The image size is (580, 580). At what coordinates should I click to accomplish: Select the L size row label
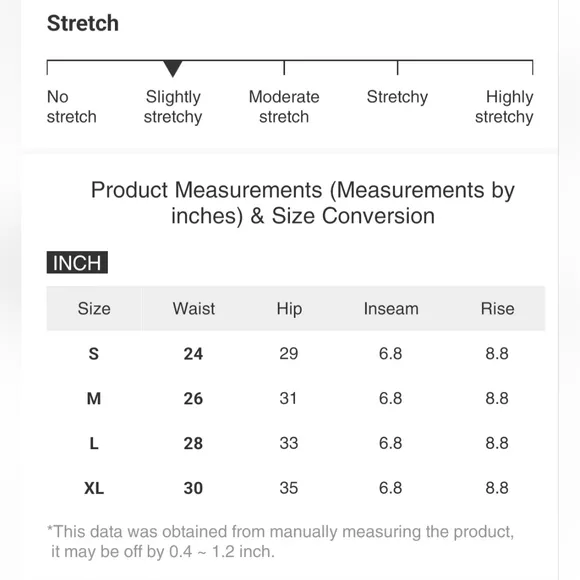point(94,443)
